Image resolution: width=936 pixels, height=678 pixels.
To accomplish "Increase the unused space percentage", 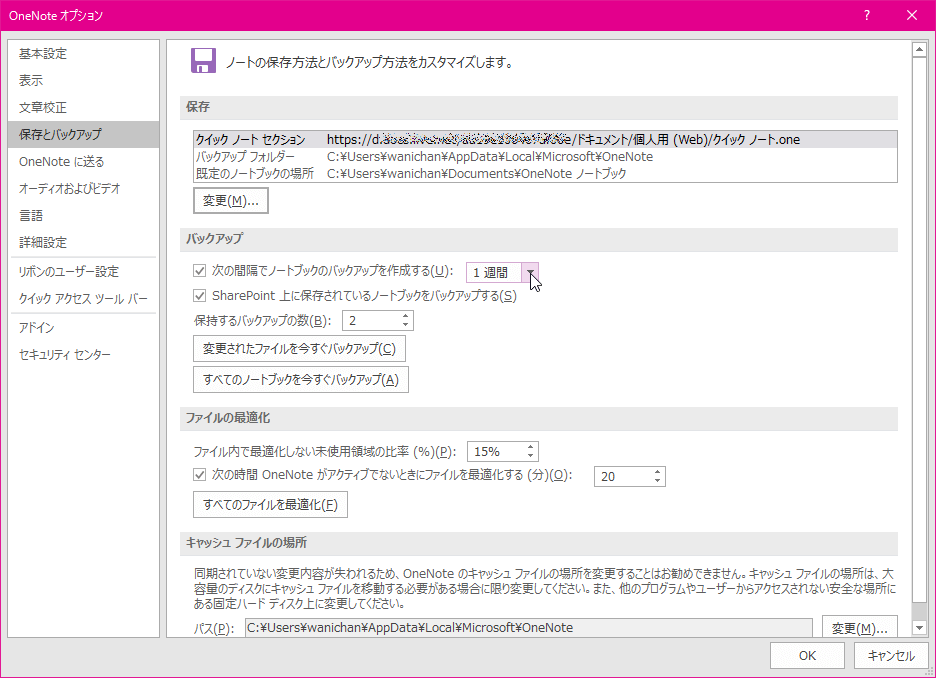I will click(x=531, y=447).
